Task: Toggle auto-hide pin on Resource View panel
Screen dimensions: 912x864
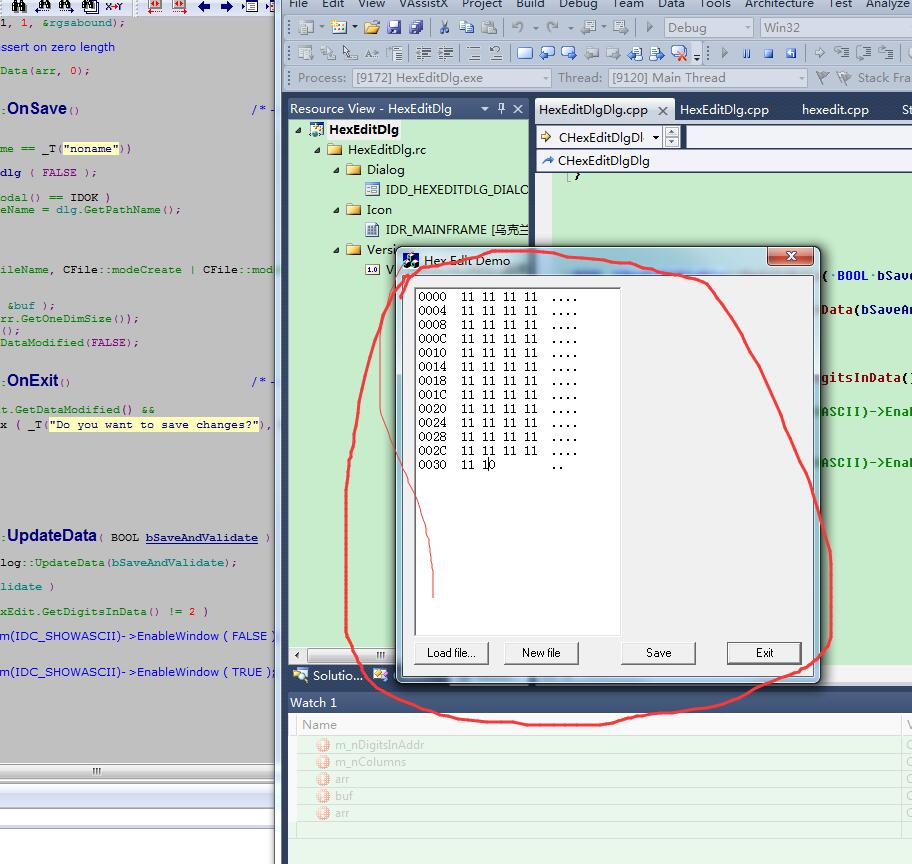Action: [501, 108]
